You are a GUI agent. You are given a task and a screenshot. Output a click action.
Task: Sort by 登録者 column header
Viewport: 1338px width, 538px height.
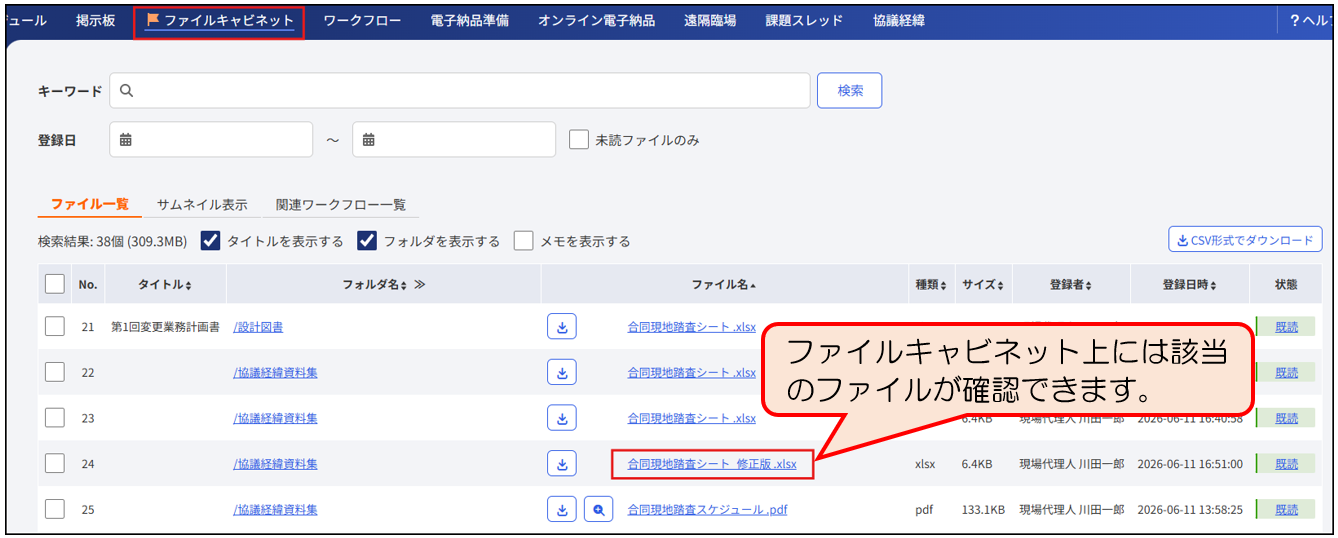[1071, 285]
